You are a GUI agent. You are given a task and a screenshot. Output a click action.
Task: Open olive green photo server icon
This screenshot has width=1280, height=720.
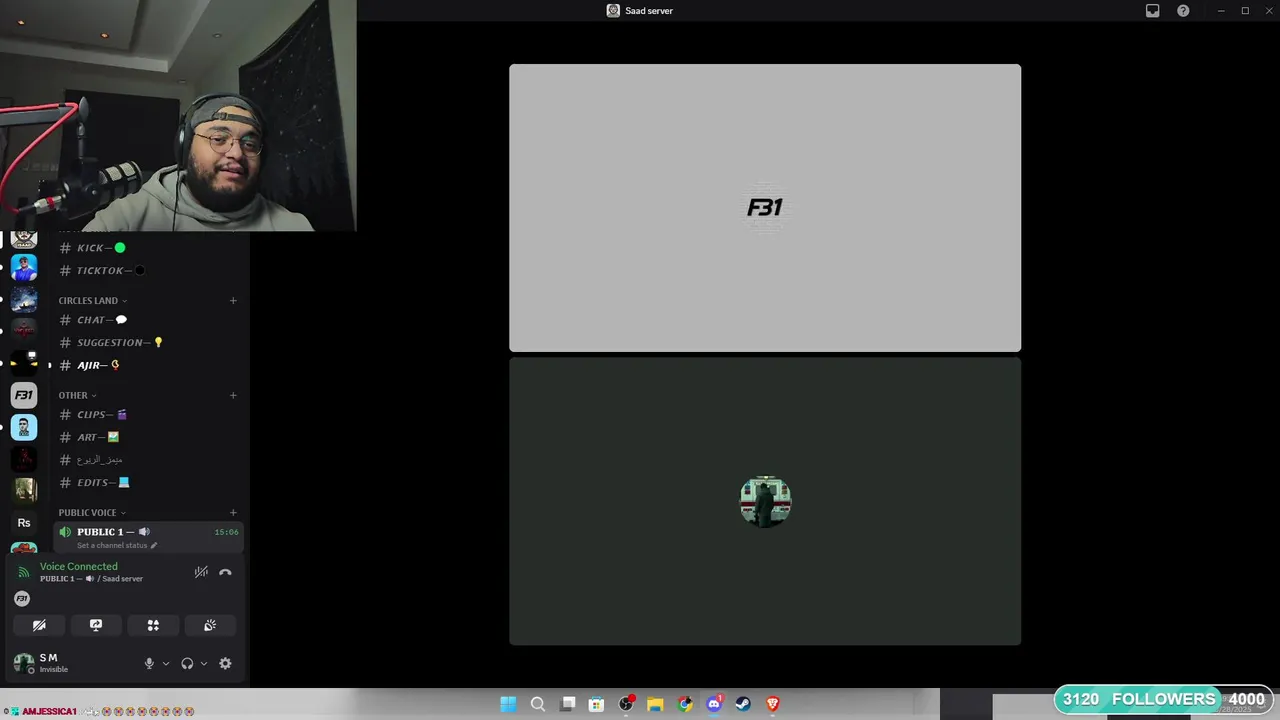pos(24,490)
